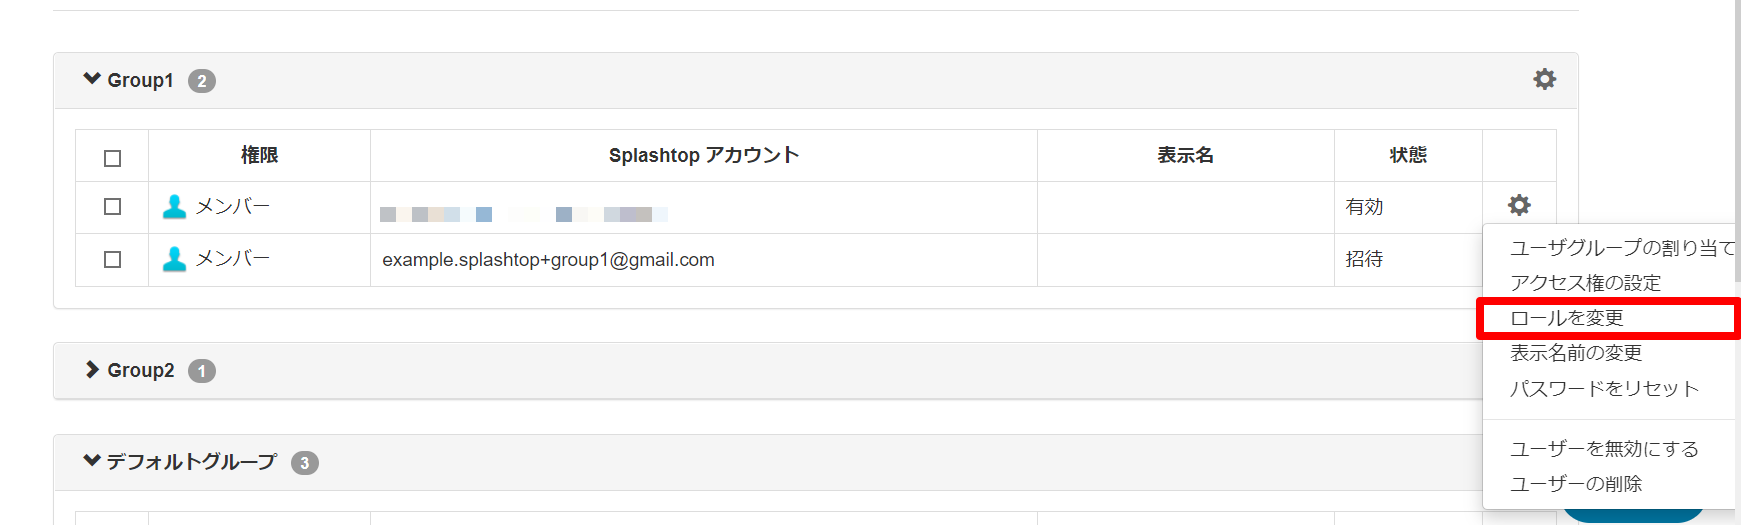Collapse the Group1 section
The image size is (1741, 525).
tap(92, 79)
